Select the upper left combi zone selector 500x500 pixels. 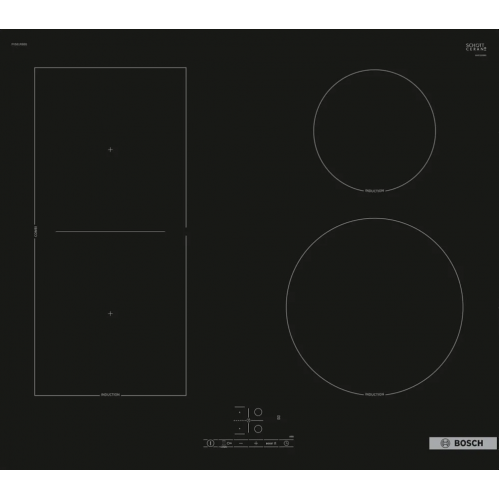click(240, 412)
